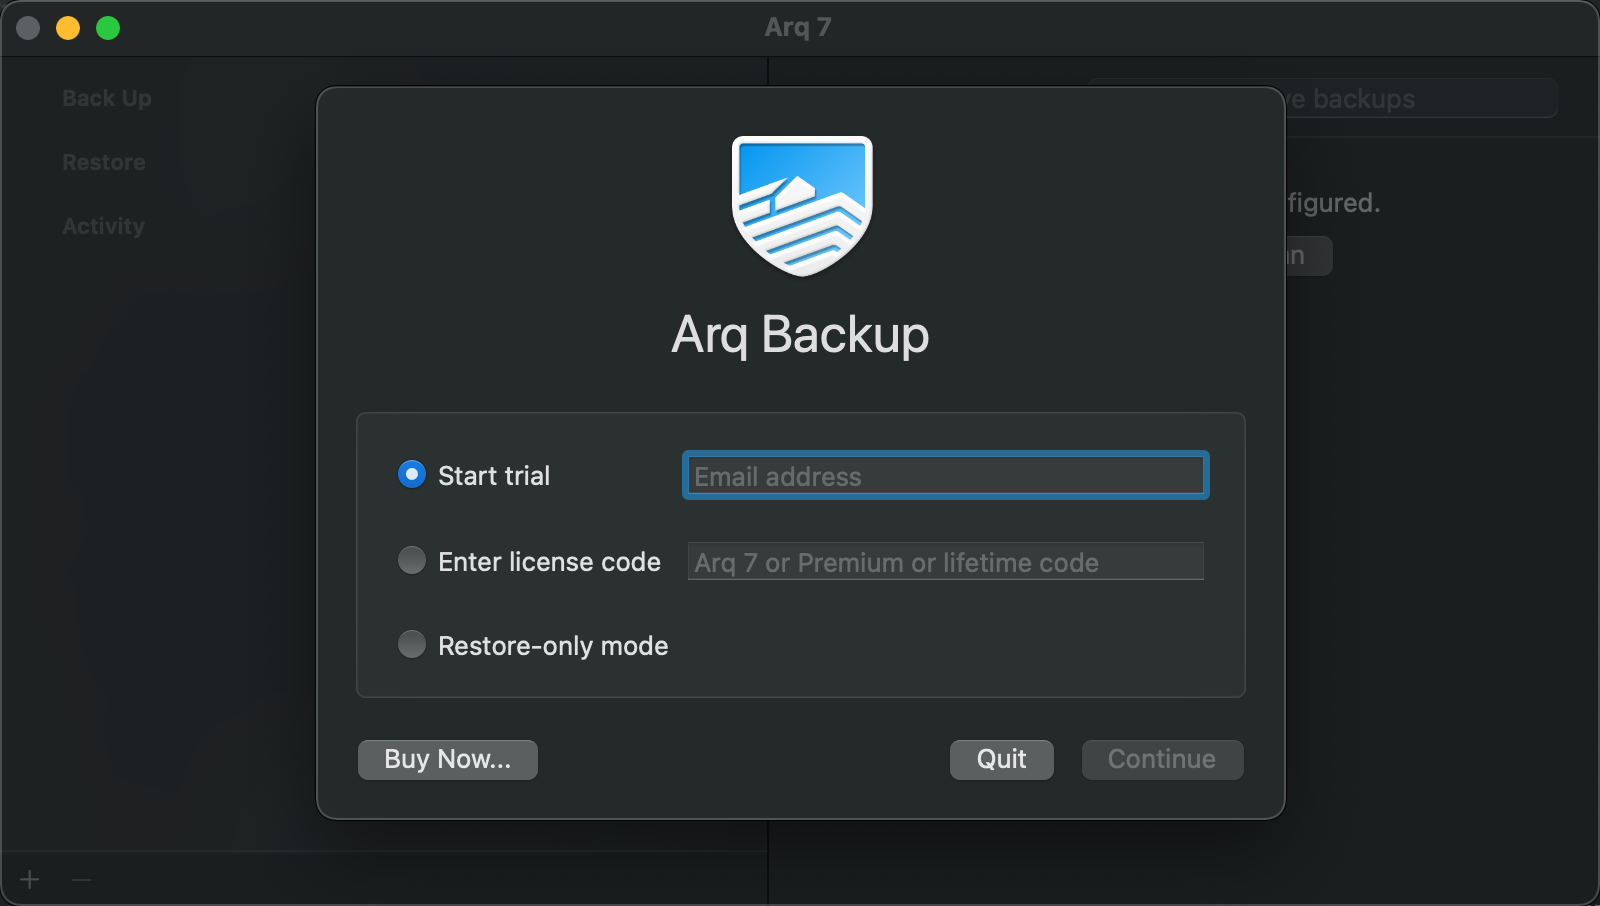Click the Arq Backup title text
Screen dimensions: 1600x906
click(x=800, y=334)
